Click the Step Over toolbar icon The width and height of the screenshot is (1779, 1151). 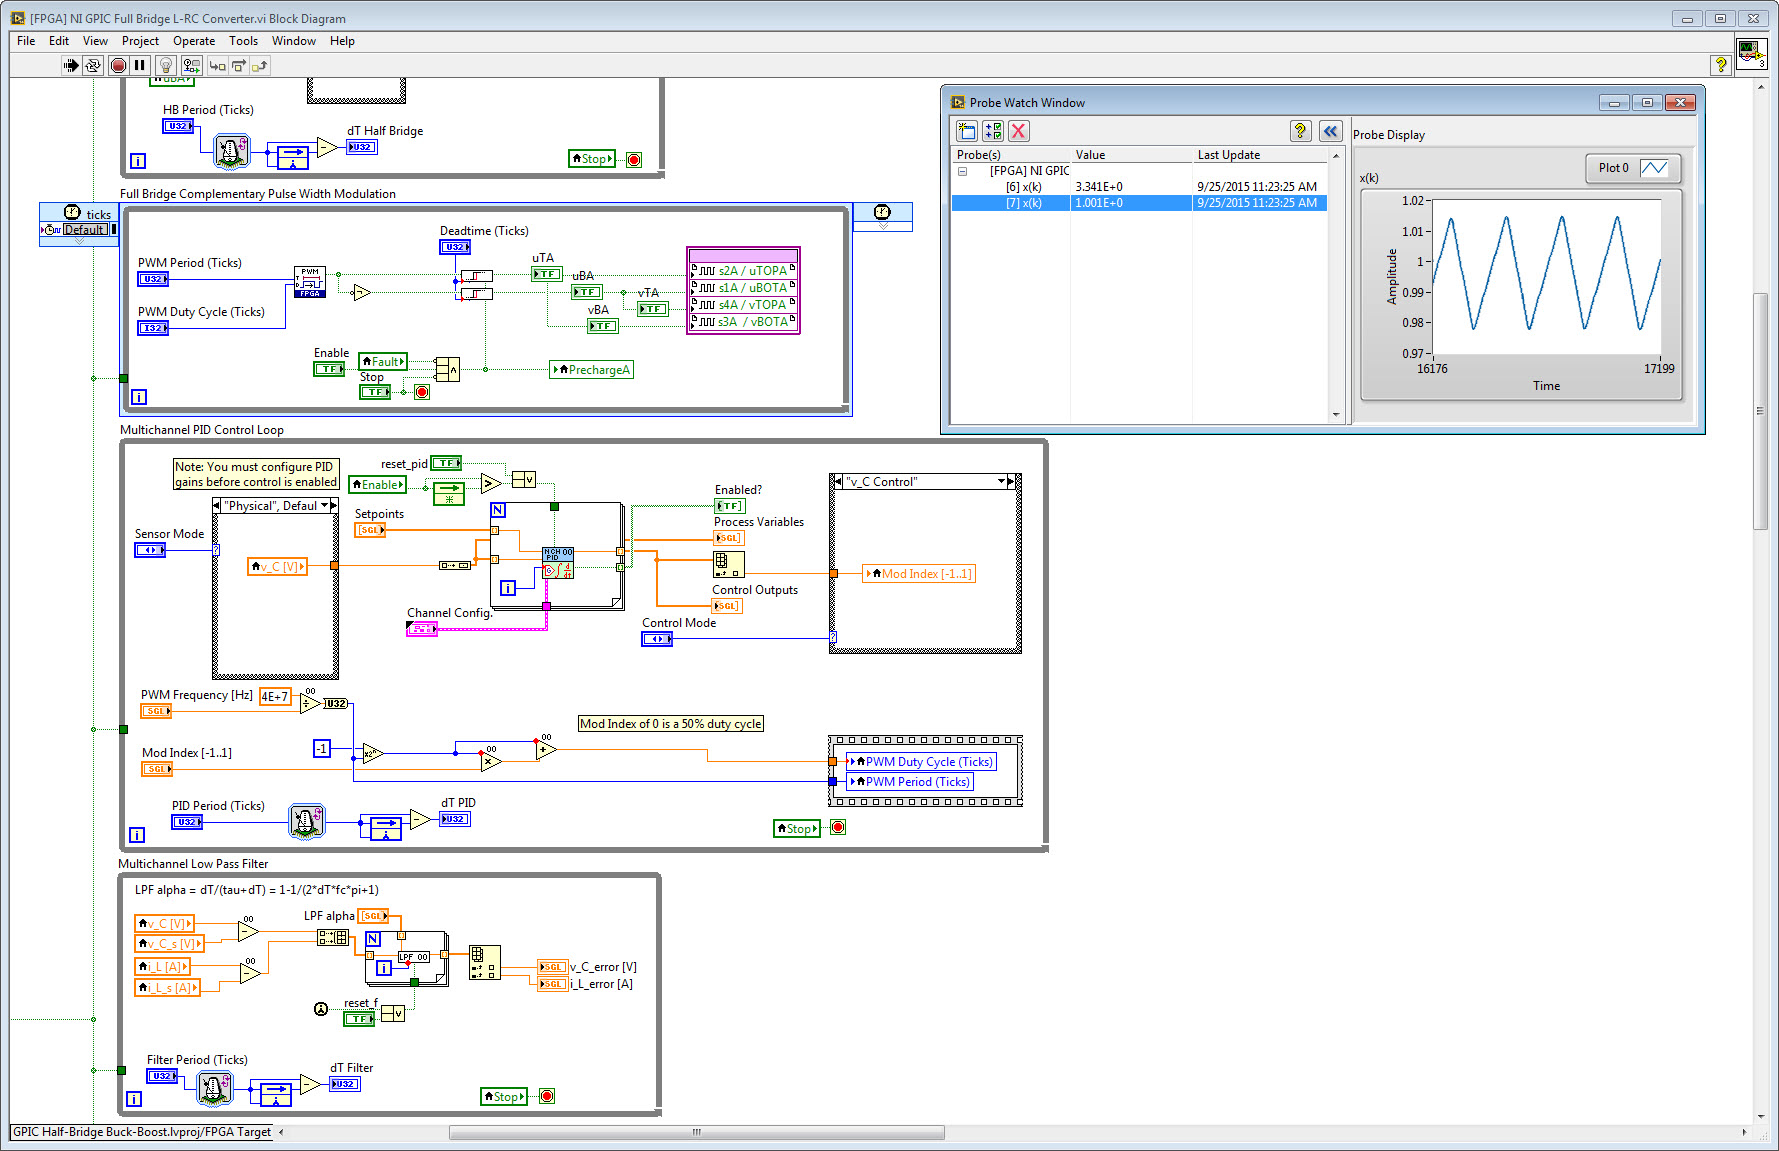(238, 66)
